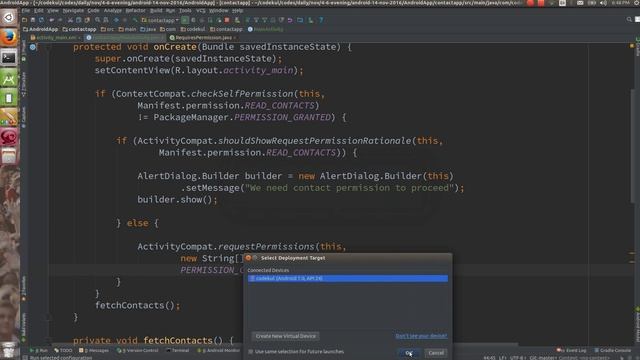640x360 pixels.
Task: Open Terminal from the Ubuntu launcher
Action: (9, 58)
